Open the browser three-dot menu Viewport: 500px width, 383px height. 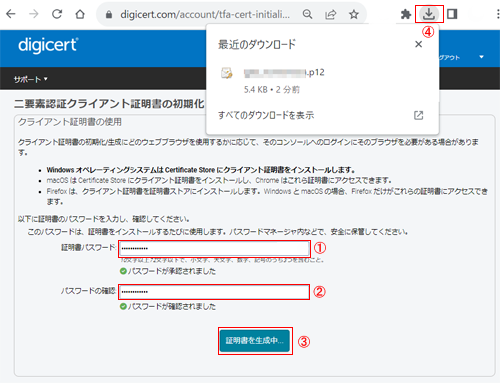[x=498, y=14]
